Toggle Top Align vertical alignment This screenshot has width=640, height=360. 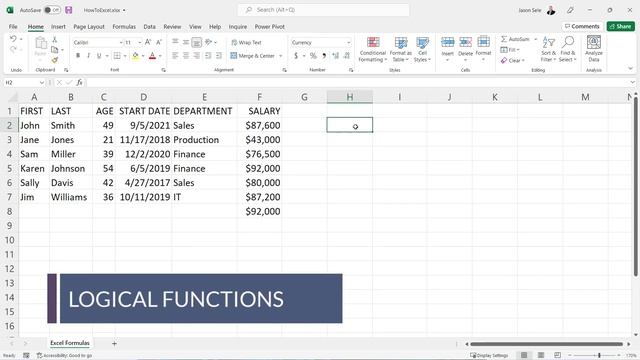tap(175, 42)
